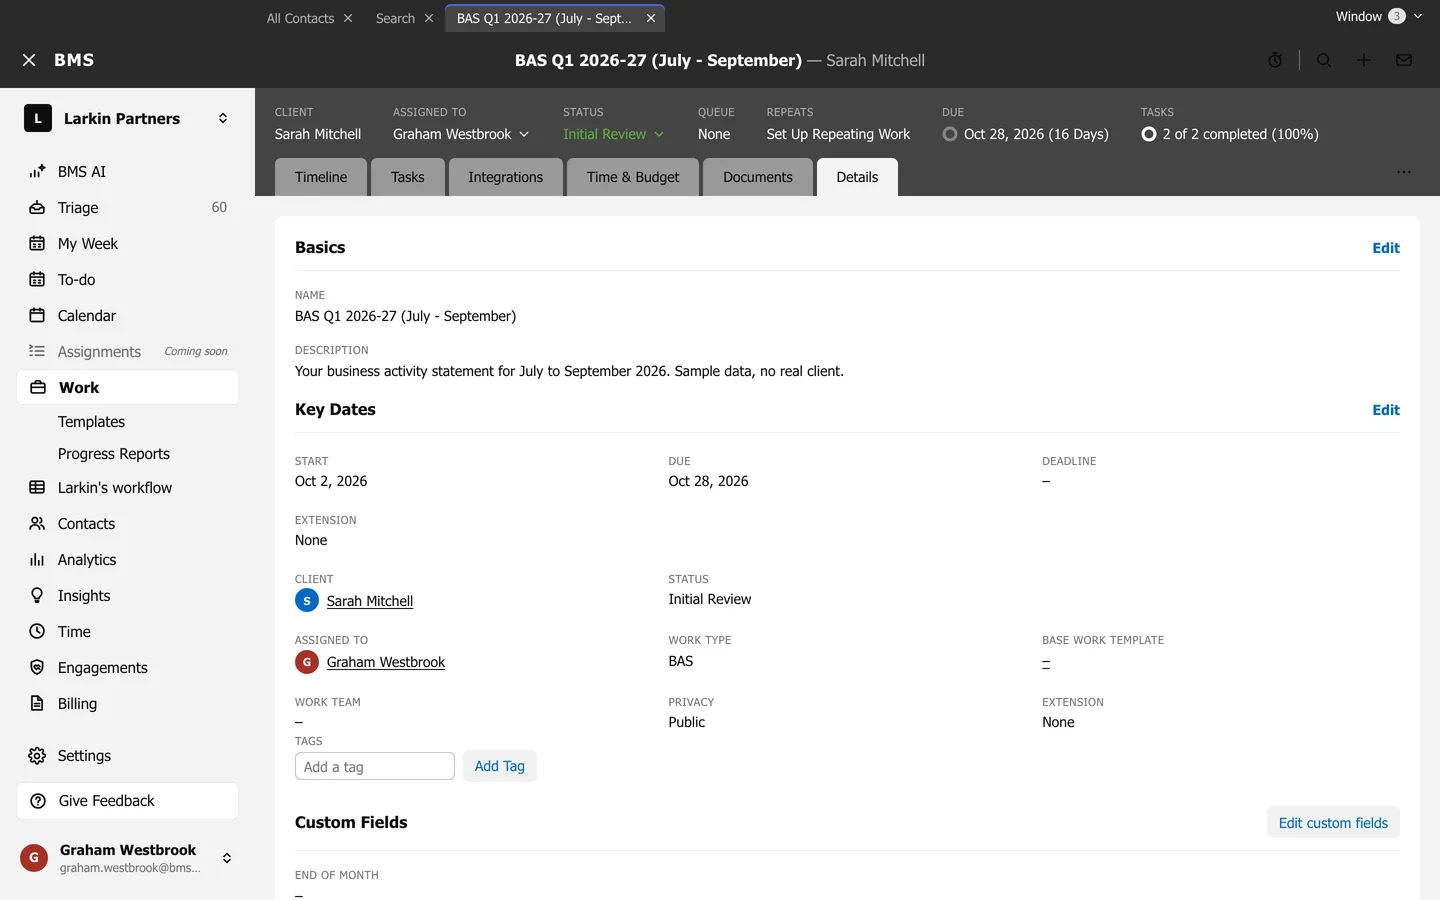
Task: Open the Window menu dropdown
Action: [1379, 16]
